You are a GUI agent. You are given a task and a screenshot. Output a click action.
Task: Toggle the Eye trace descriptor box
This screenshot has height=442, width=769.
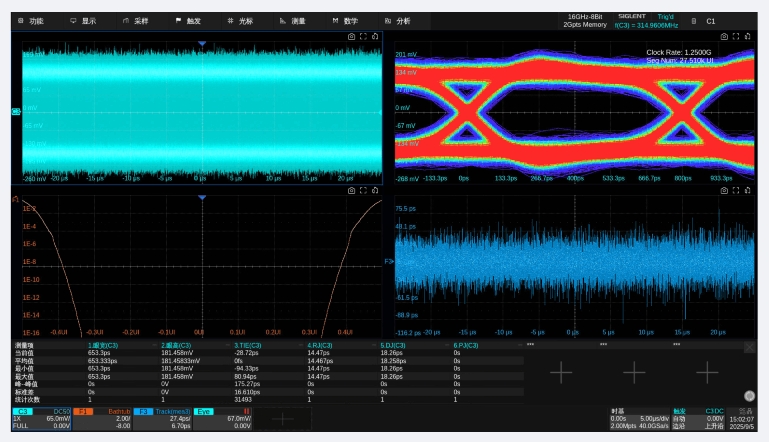[224, 418]
